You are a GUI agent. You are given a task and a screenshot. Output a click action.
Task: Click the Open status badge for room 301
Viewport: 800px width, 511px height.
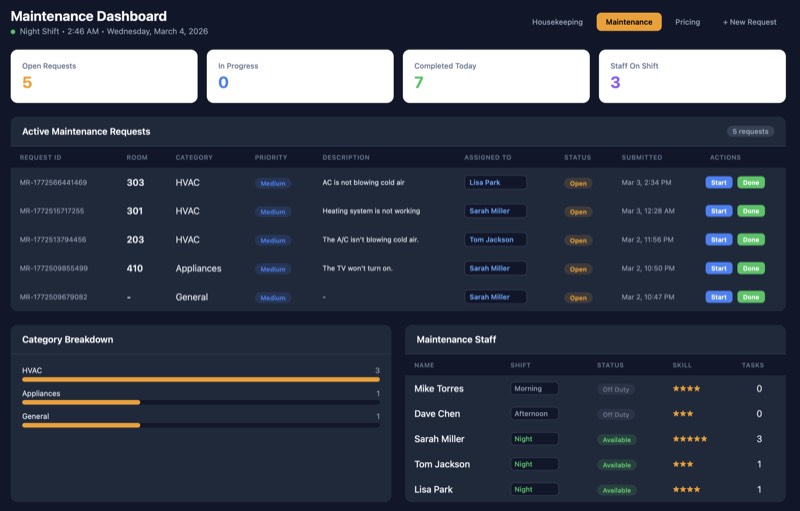coord(578,212)
